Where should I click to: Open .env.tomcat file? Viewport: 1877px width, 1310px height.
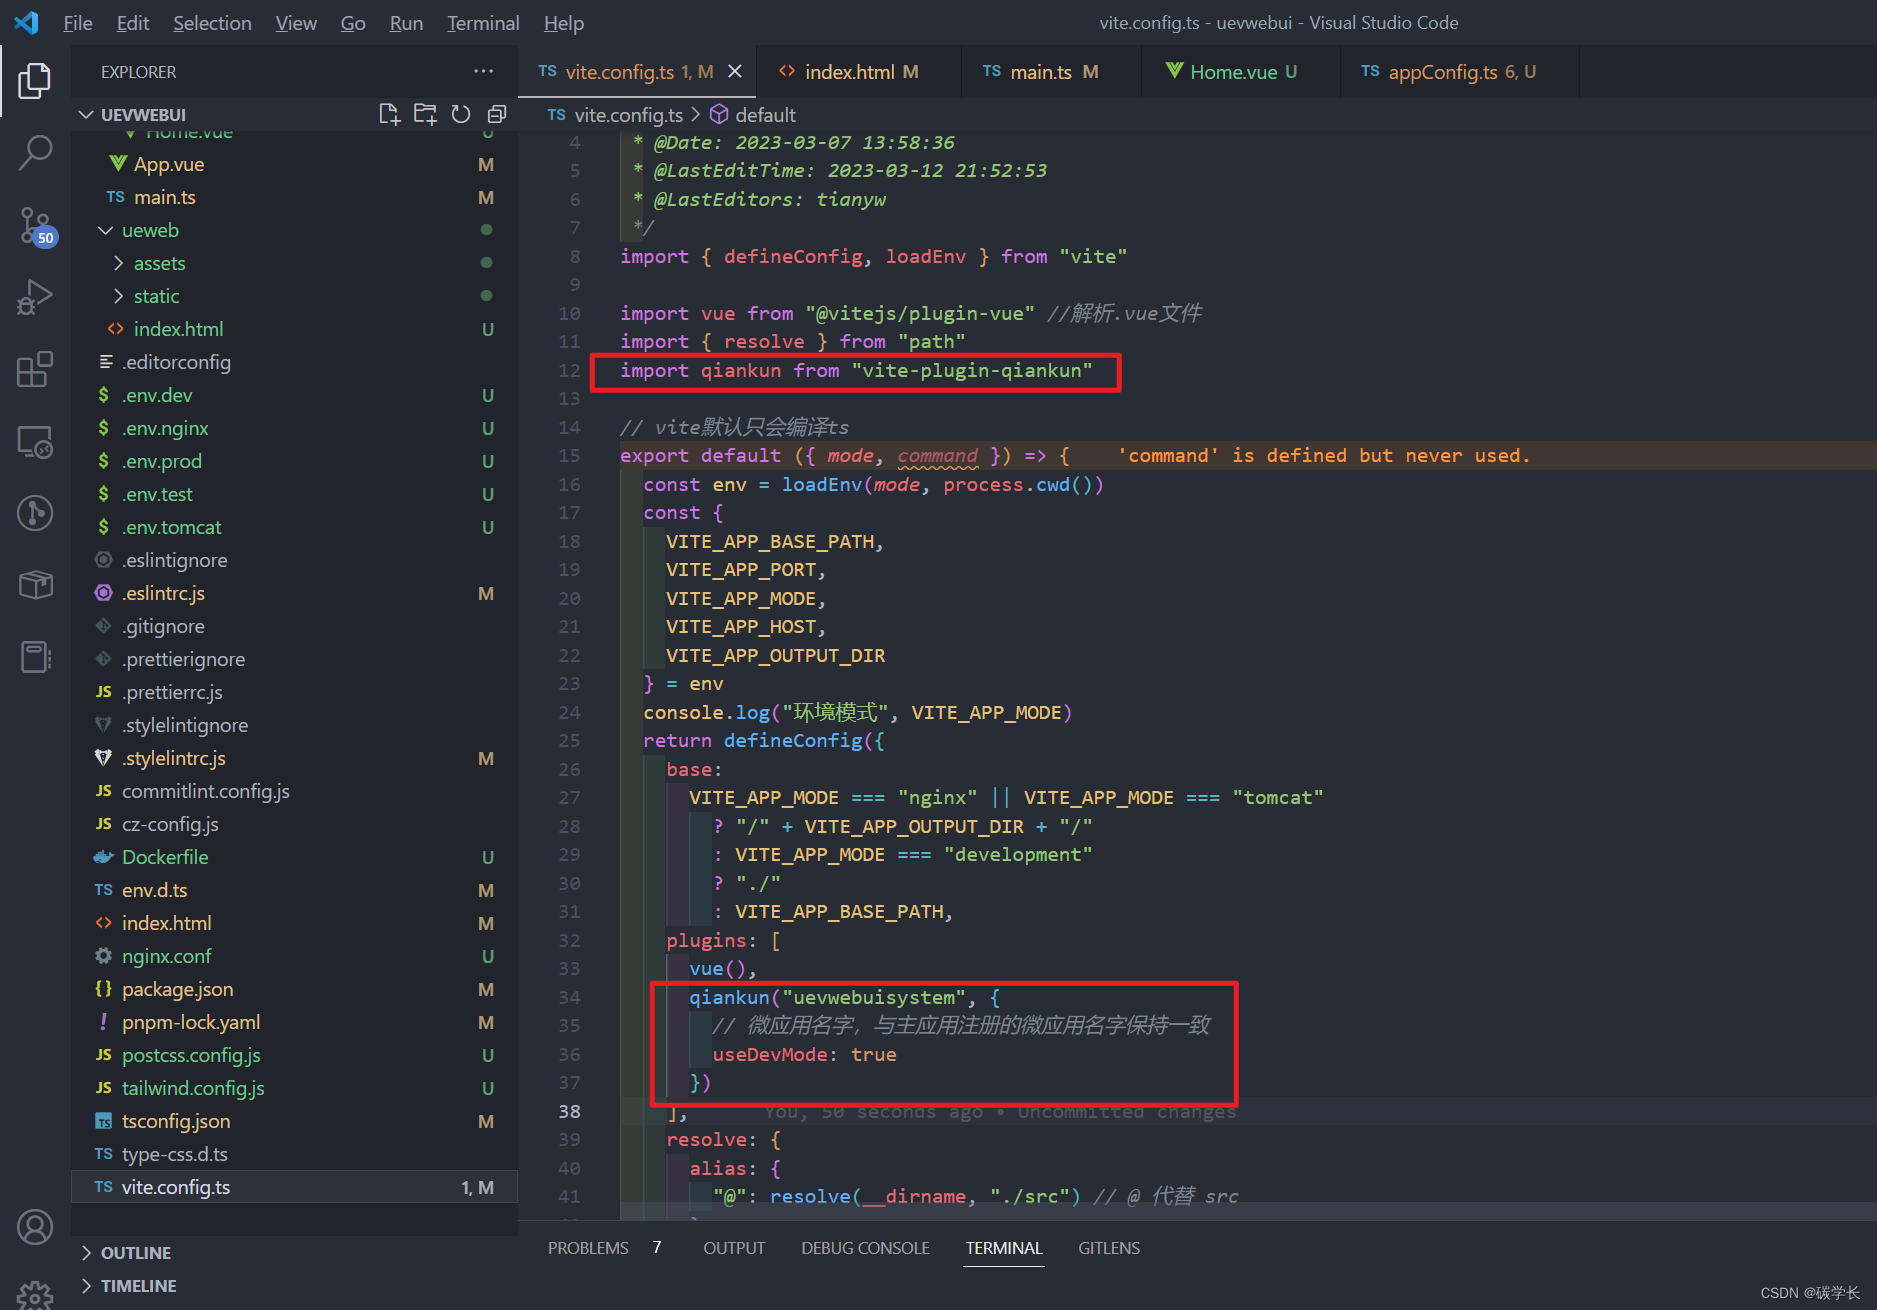point(294,527)
